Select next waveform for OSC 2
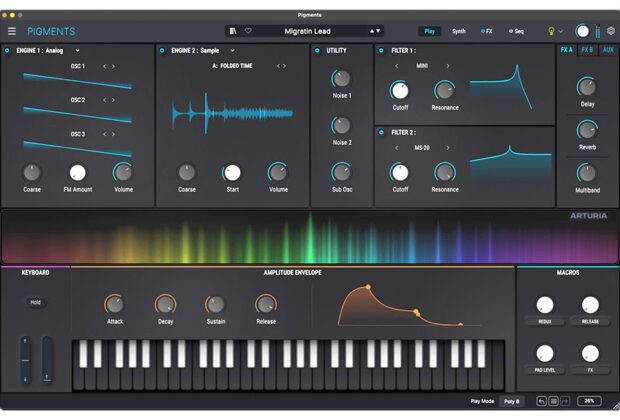 pyautogui.click(x=113, y=100)
